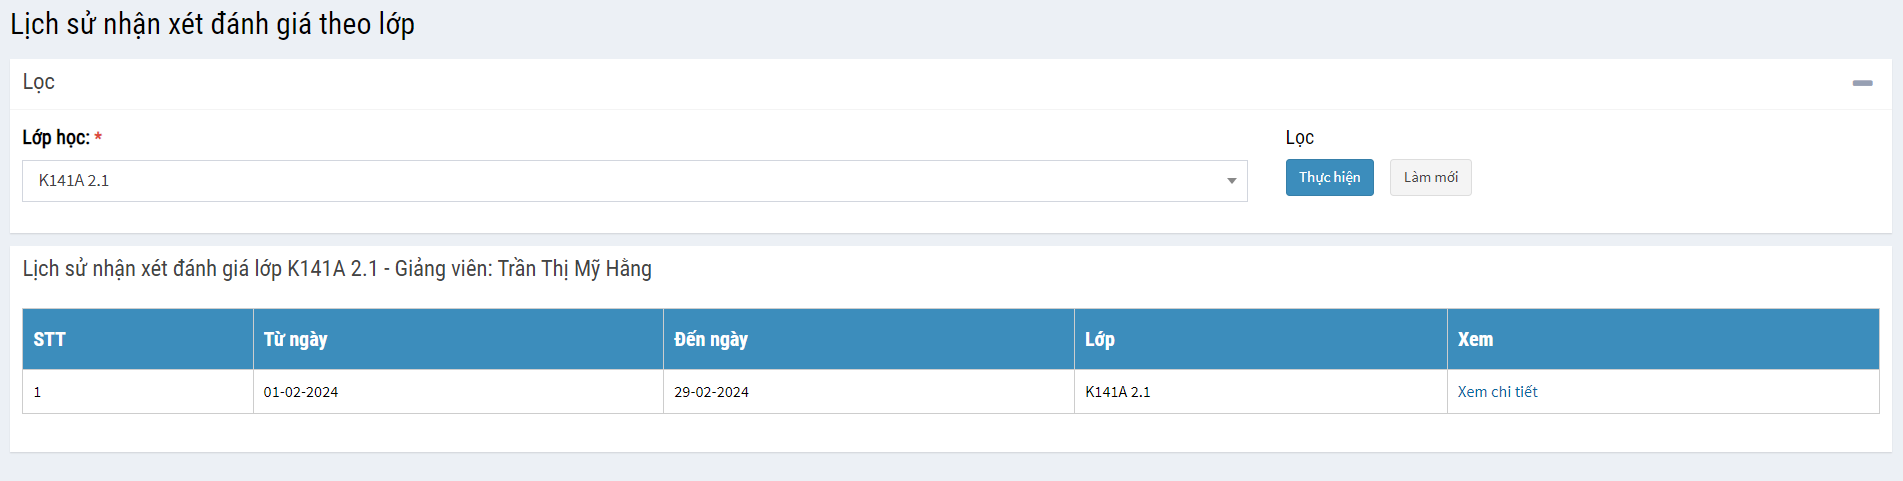Click the Xem column header
This screenshot has height=481, width=1903.
1475,340
